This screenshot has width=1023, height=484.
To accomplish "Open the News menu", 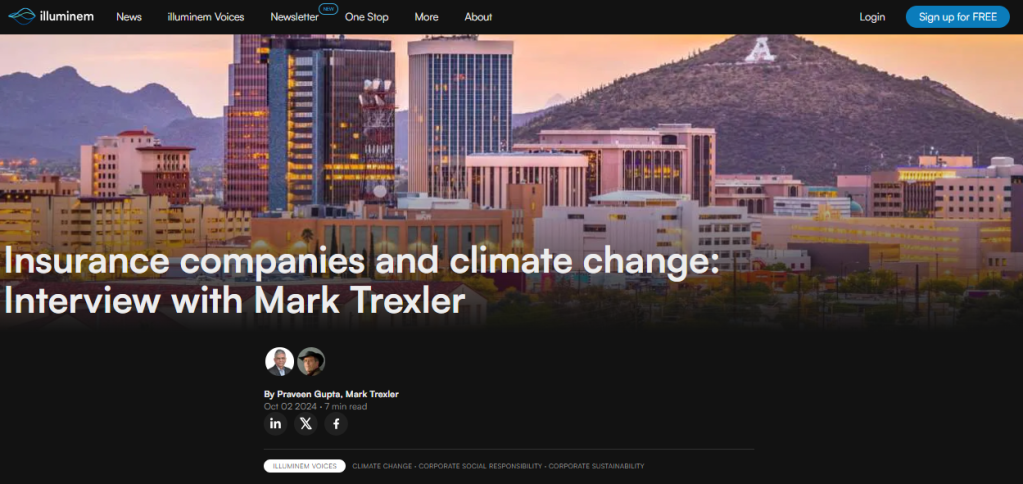I will click(129, 17).
